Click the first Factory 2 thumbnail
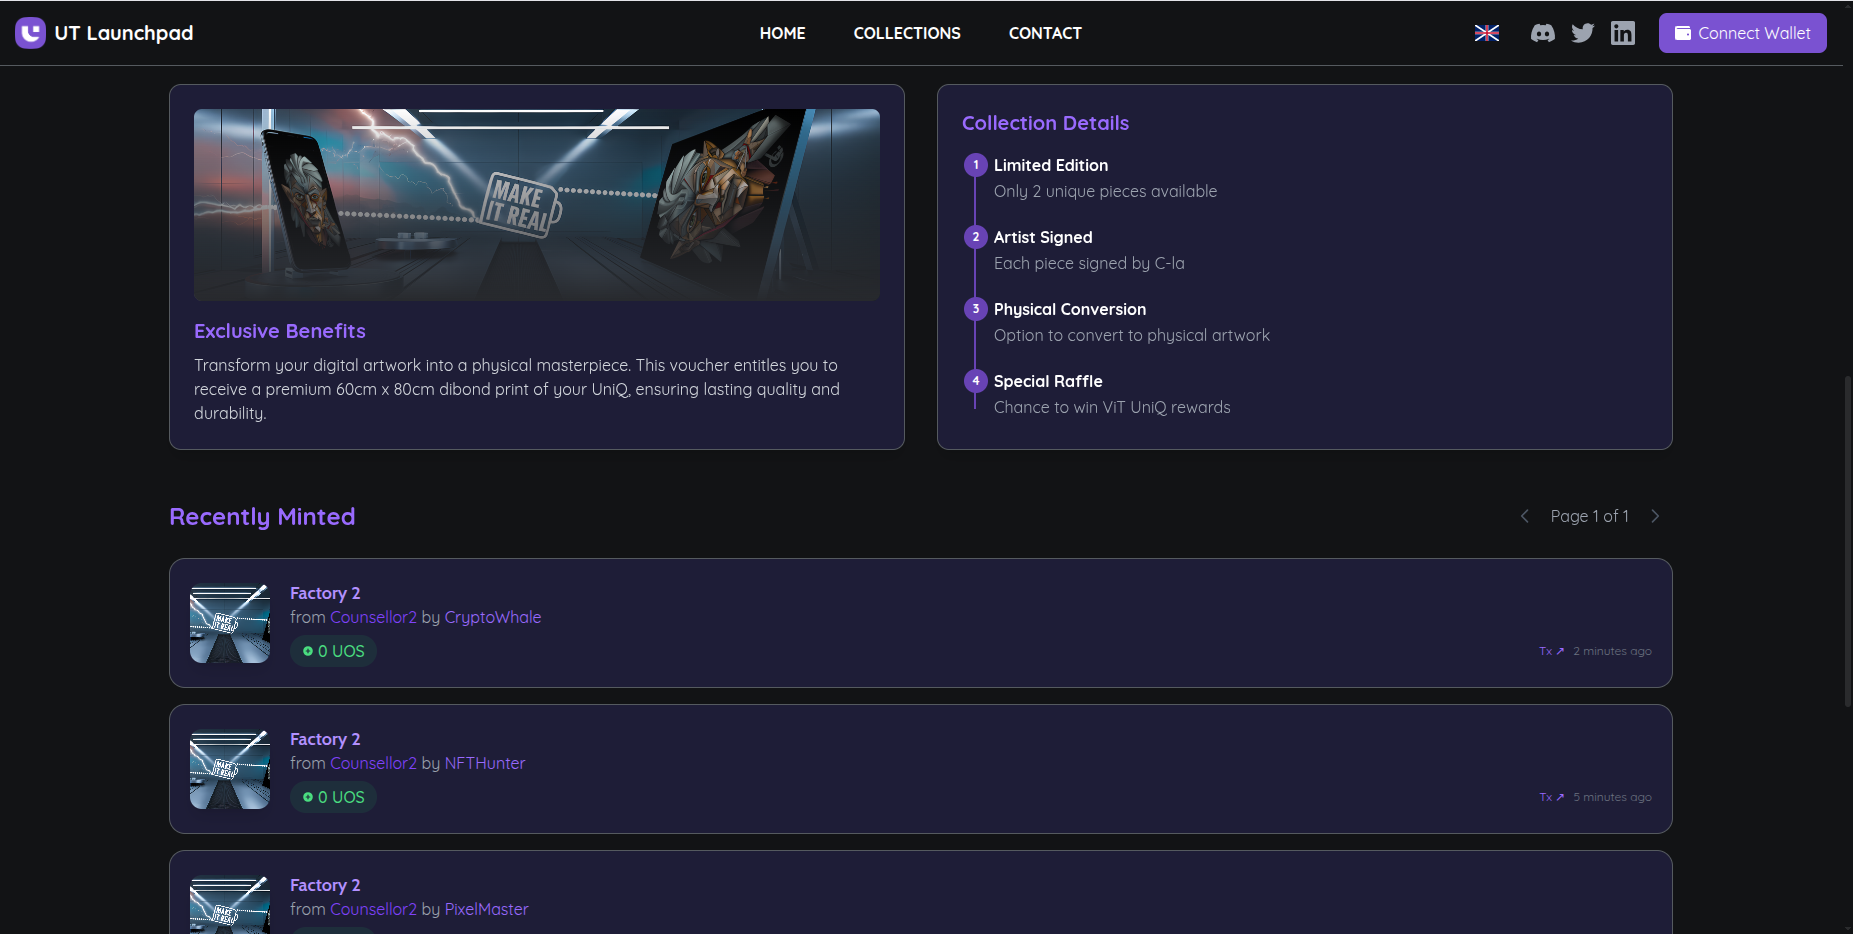 (230, 624)
